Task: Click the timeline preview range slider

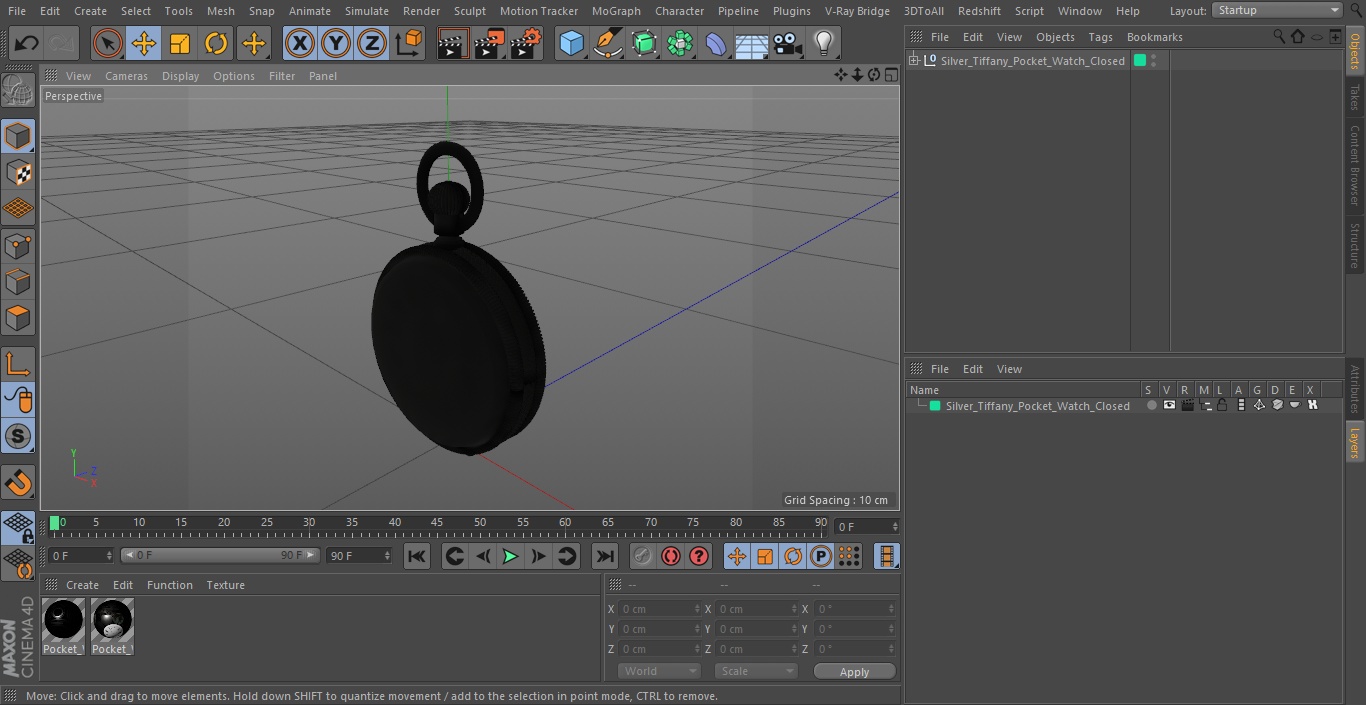Action: pos(219,555)
